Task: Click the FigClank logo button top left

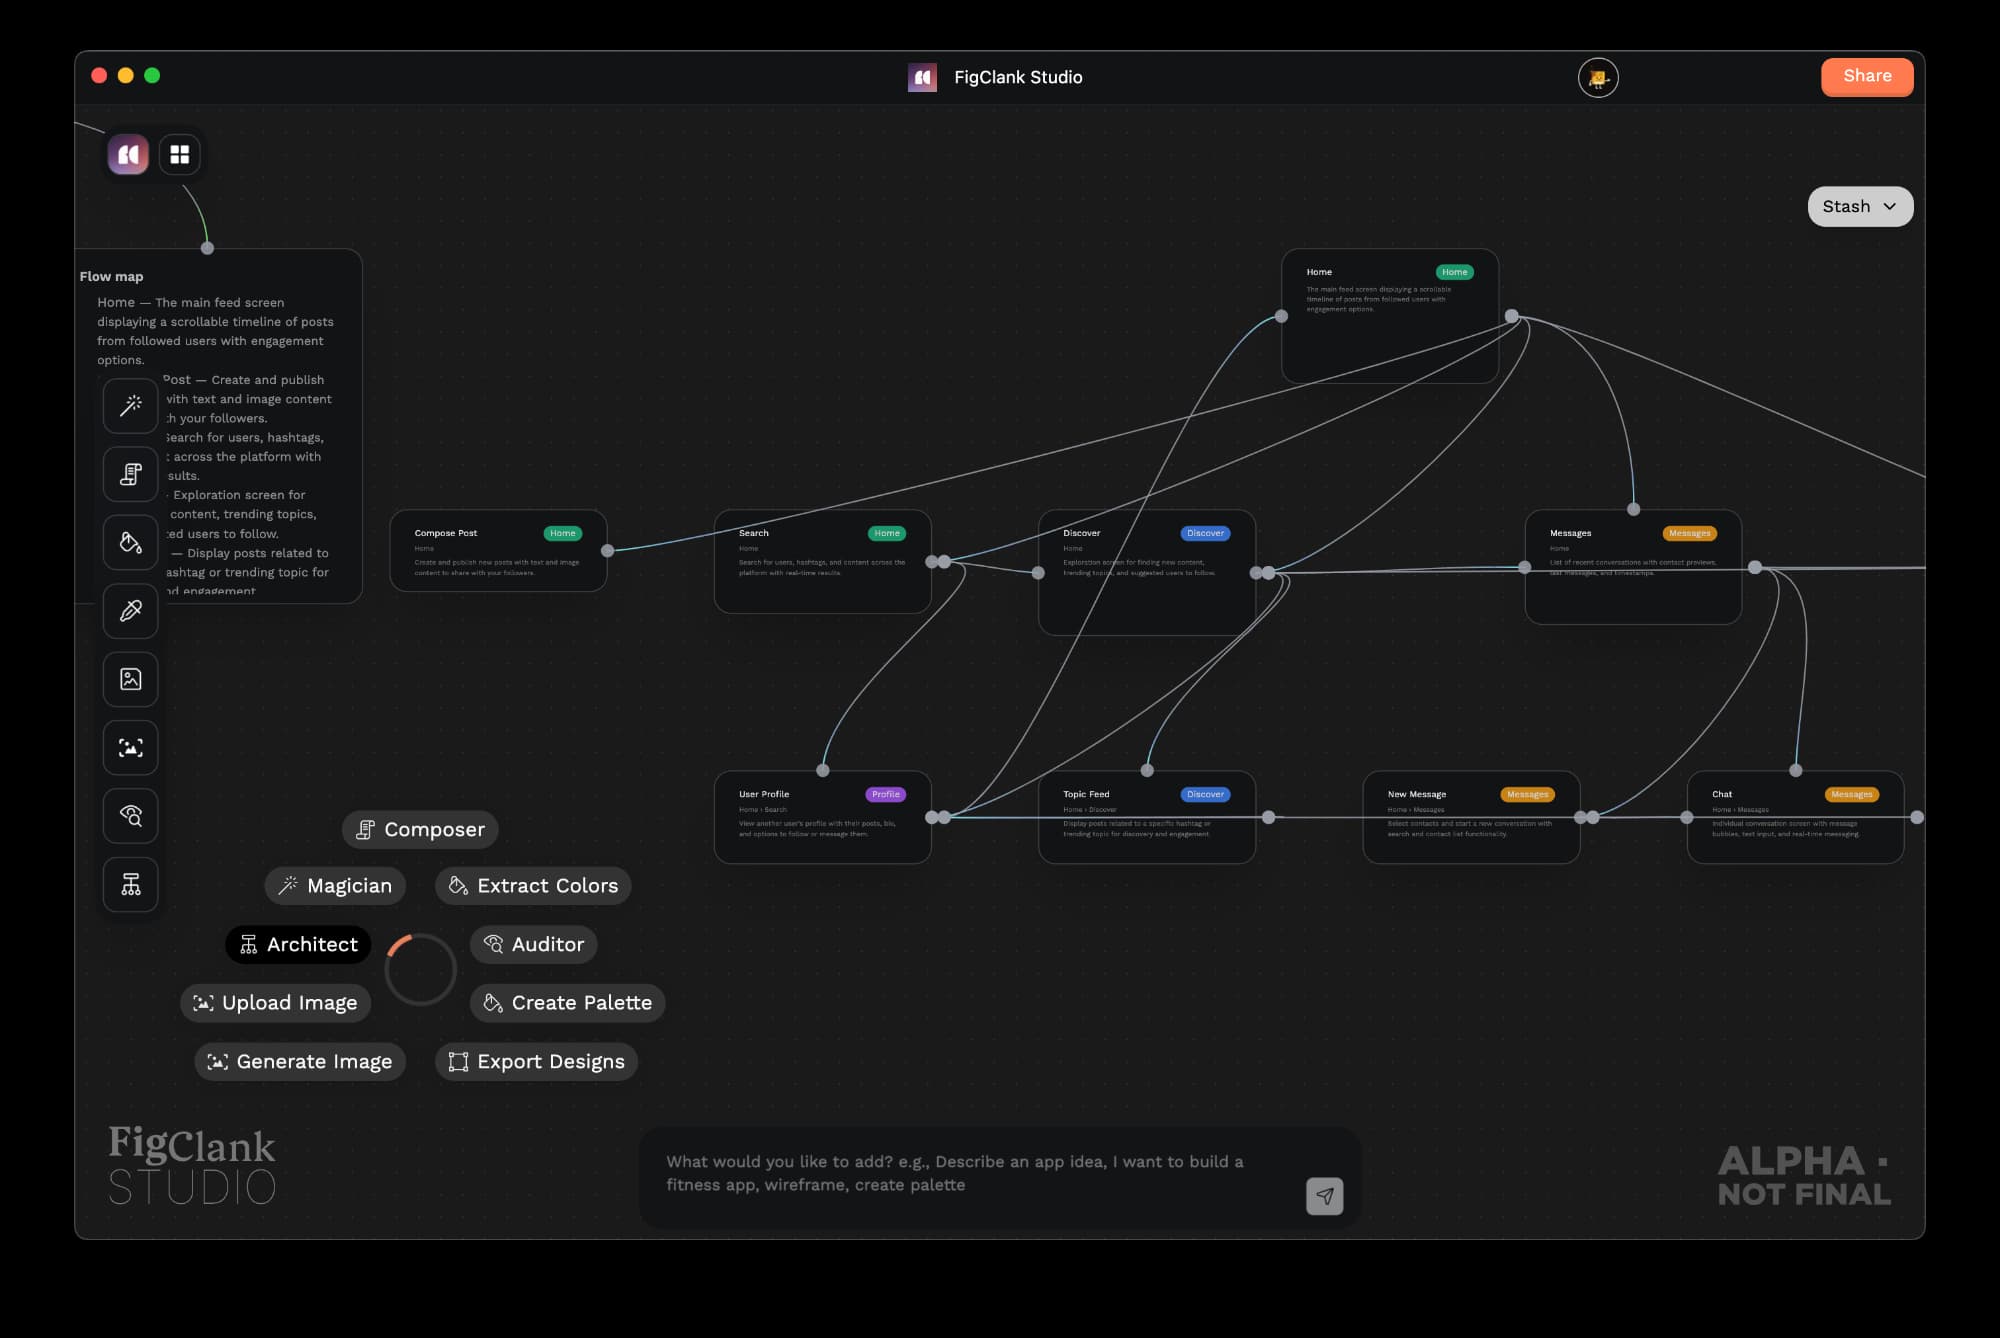Action: pyautogui.click(x=128, y=154)
